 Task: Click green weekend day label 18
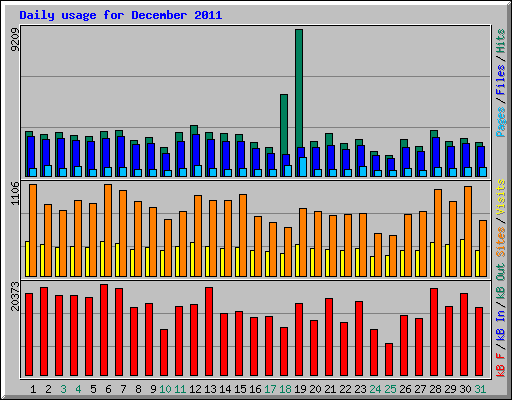tap(285, 389)
